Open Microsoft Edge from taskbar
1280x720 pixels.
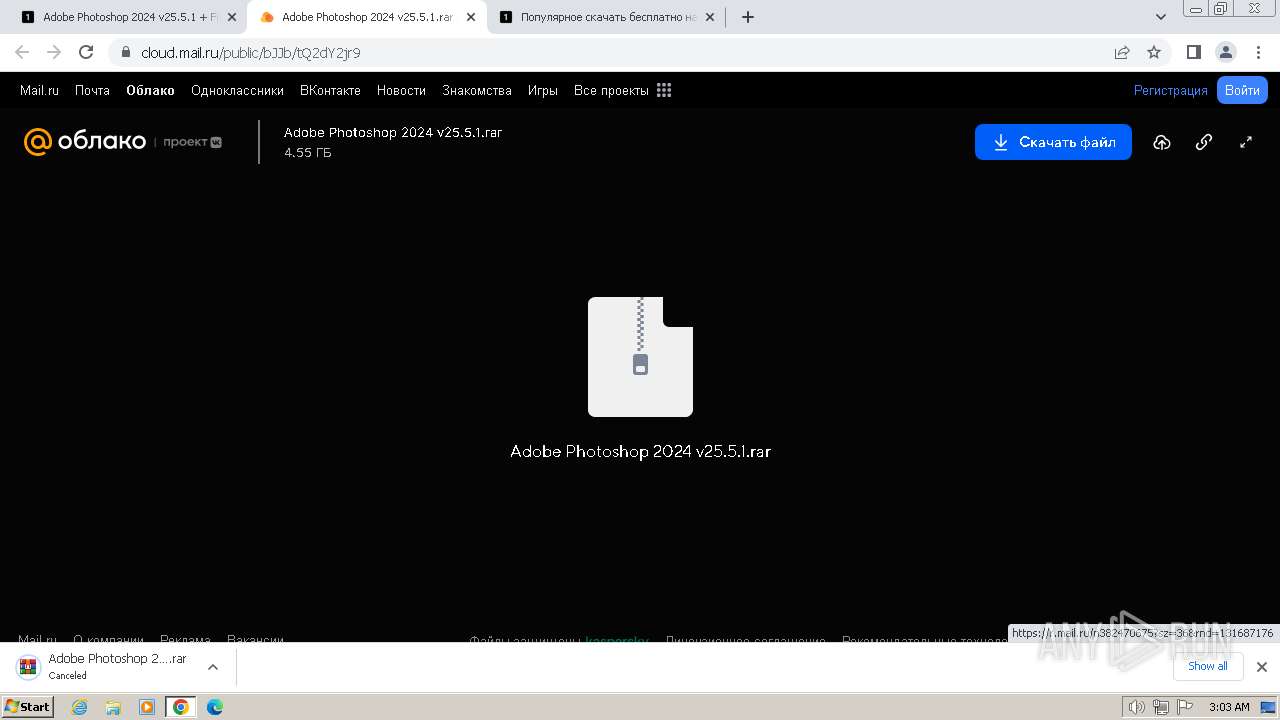(x=215, y=707)
